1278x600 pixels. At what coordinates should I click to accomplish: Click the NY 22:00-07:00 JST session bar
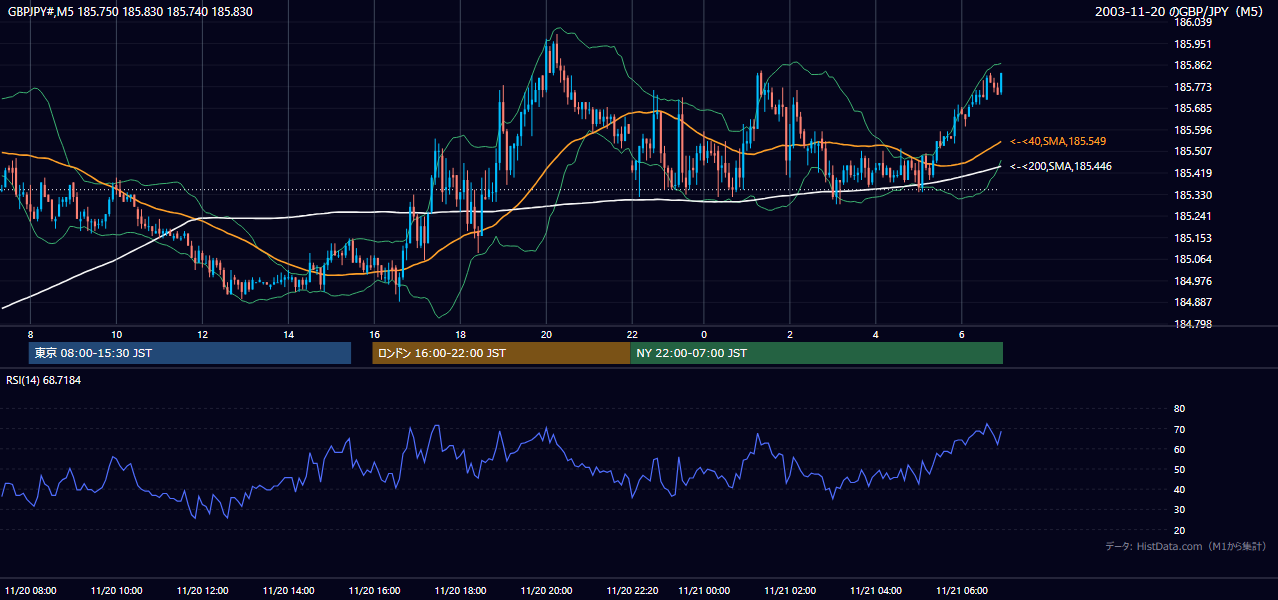817,353
